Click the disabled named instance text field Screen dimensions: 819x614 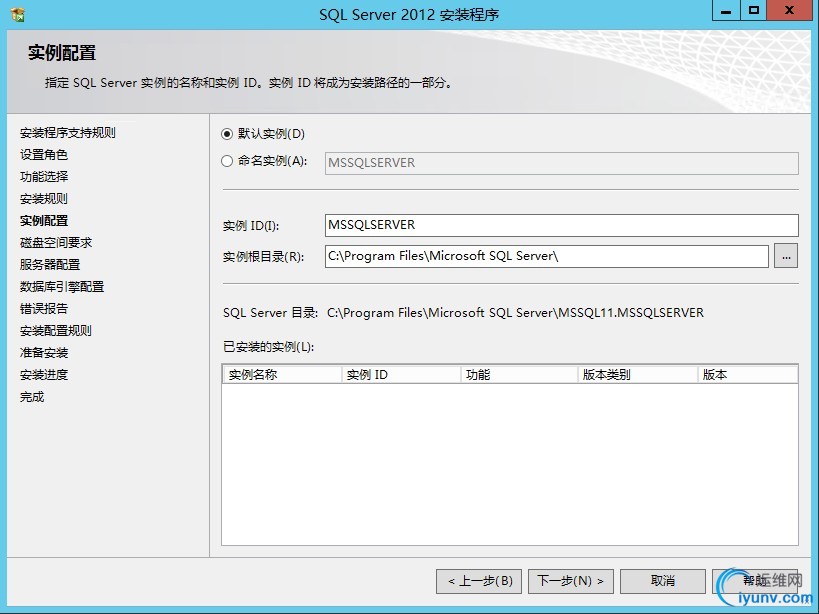pos(561,163)
